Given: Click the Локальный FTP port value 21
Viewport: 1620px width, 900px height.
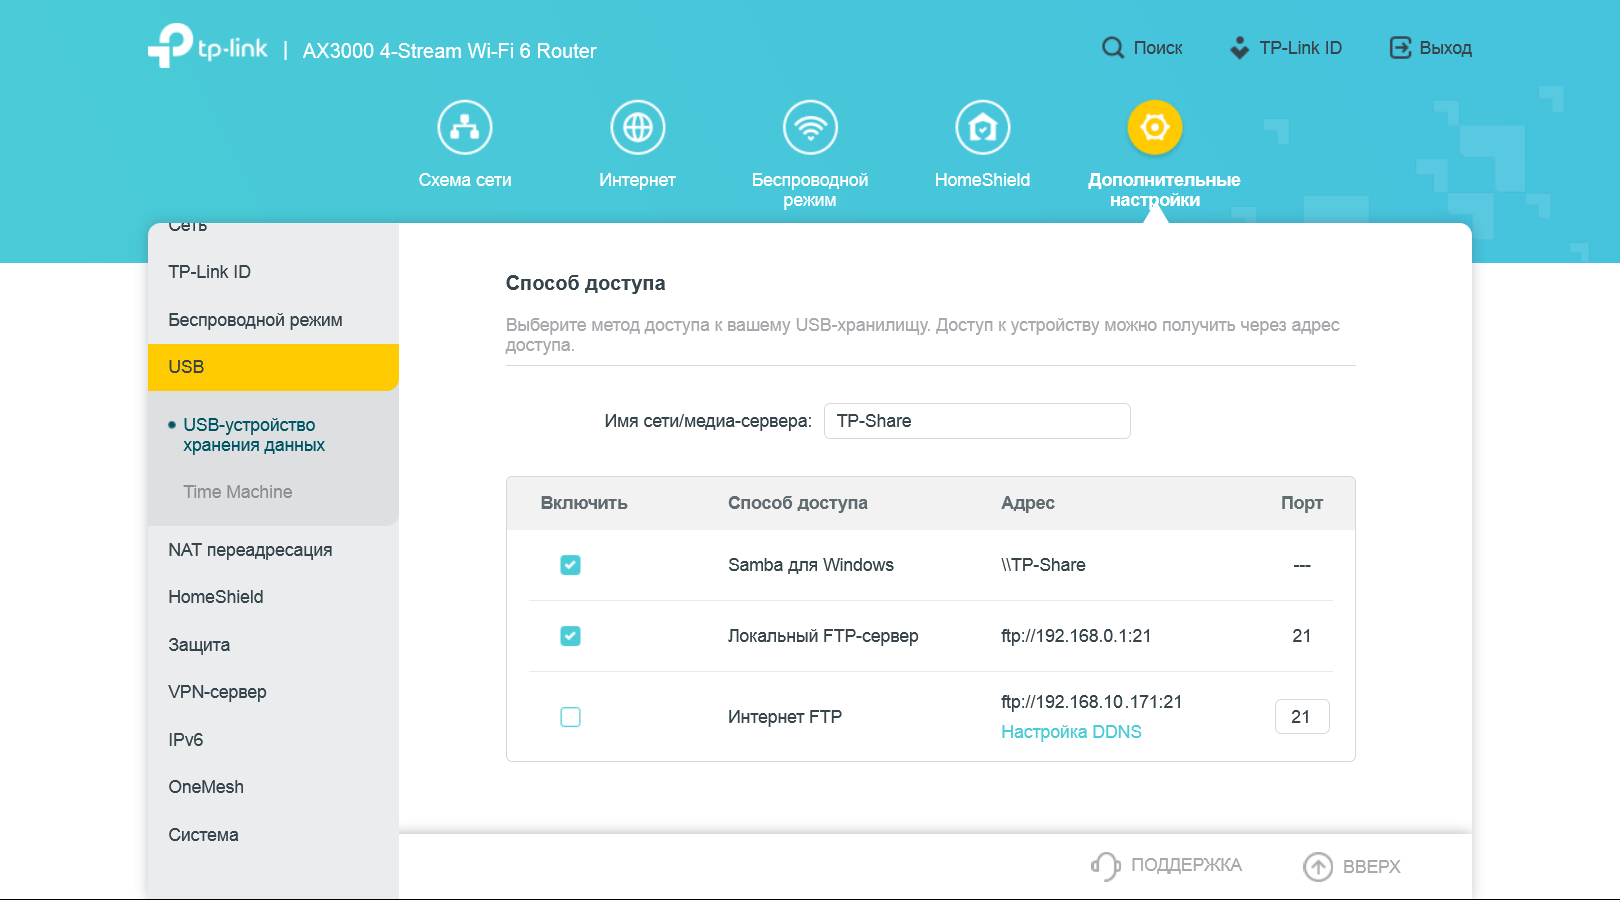Looking at the screenshot, I should [x=1302, y=636].
